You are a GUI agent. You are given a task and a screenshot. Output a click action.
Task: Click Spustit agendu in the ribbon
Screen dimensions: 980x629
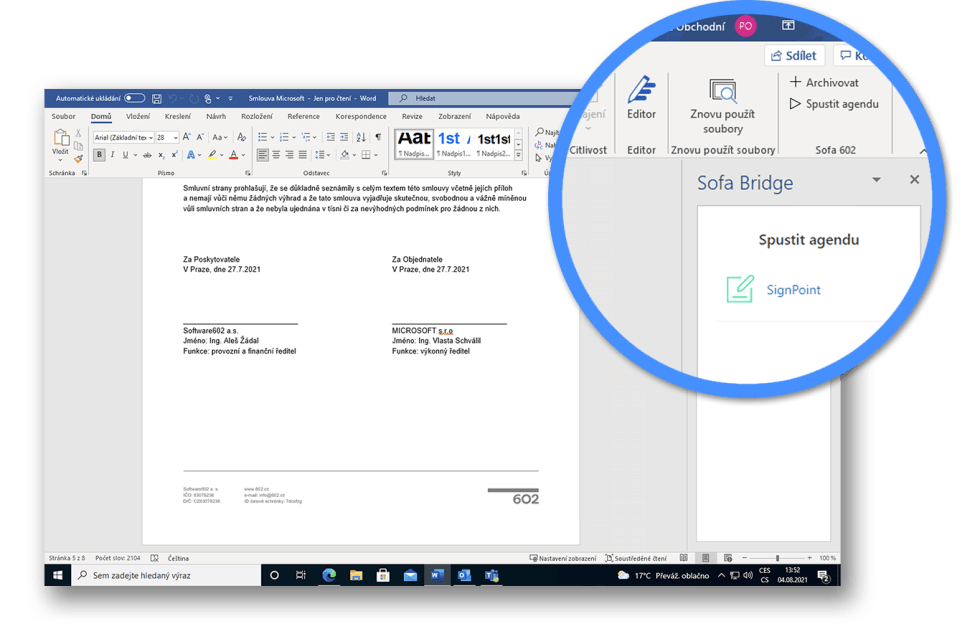tap(834, 104)
